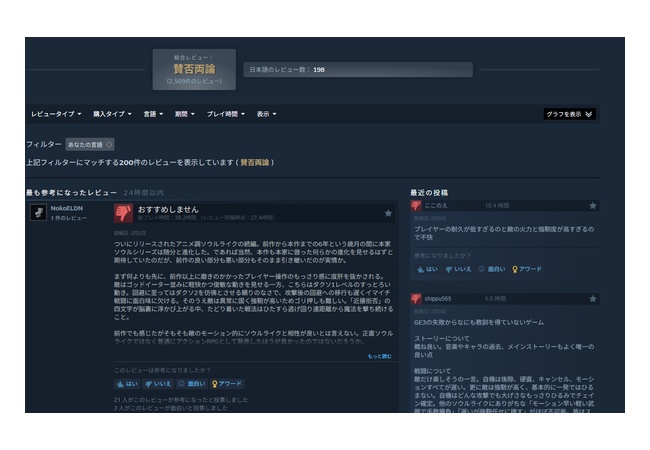
Task: Vote はい on NokoELDN's review
Action: tap(127, 384)
